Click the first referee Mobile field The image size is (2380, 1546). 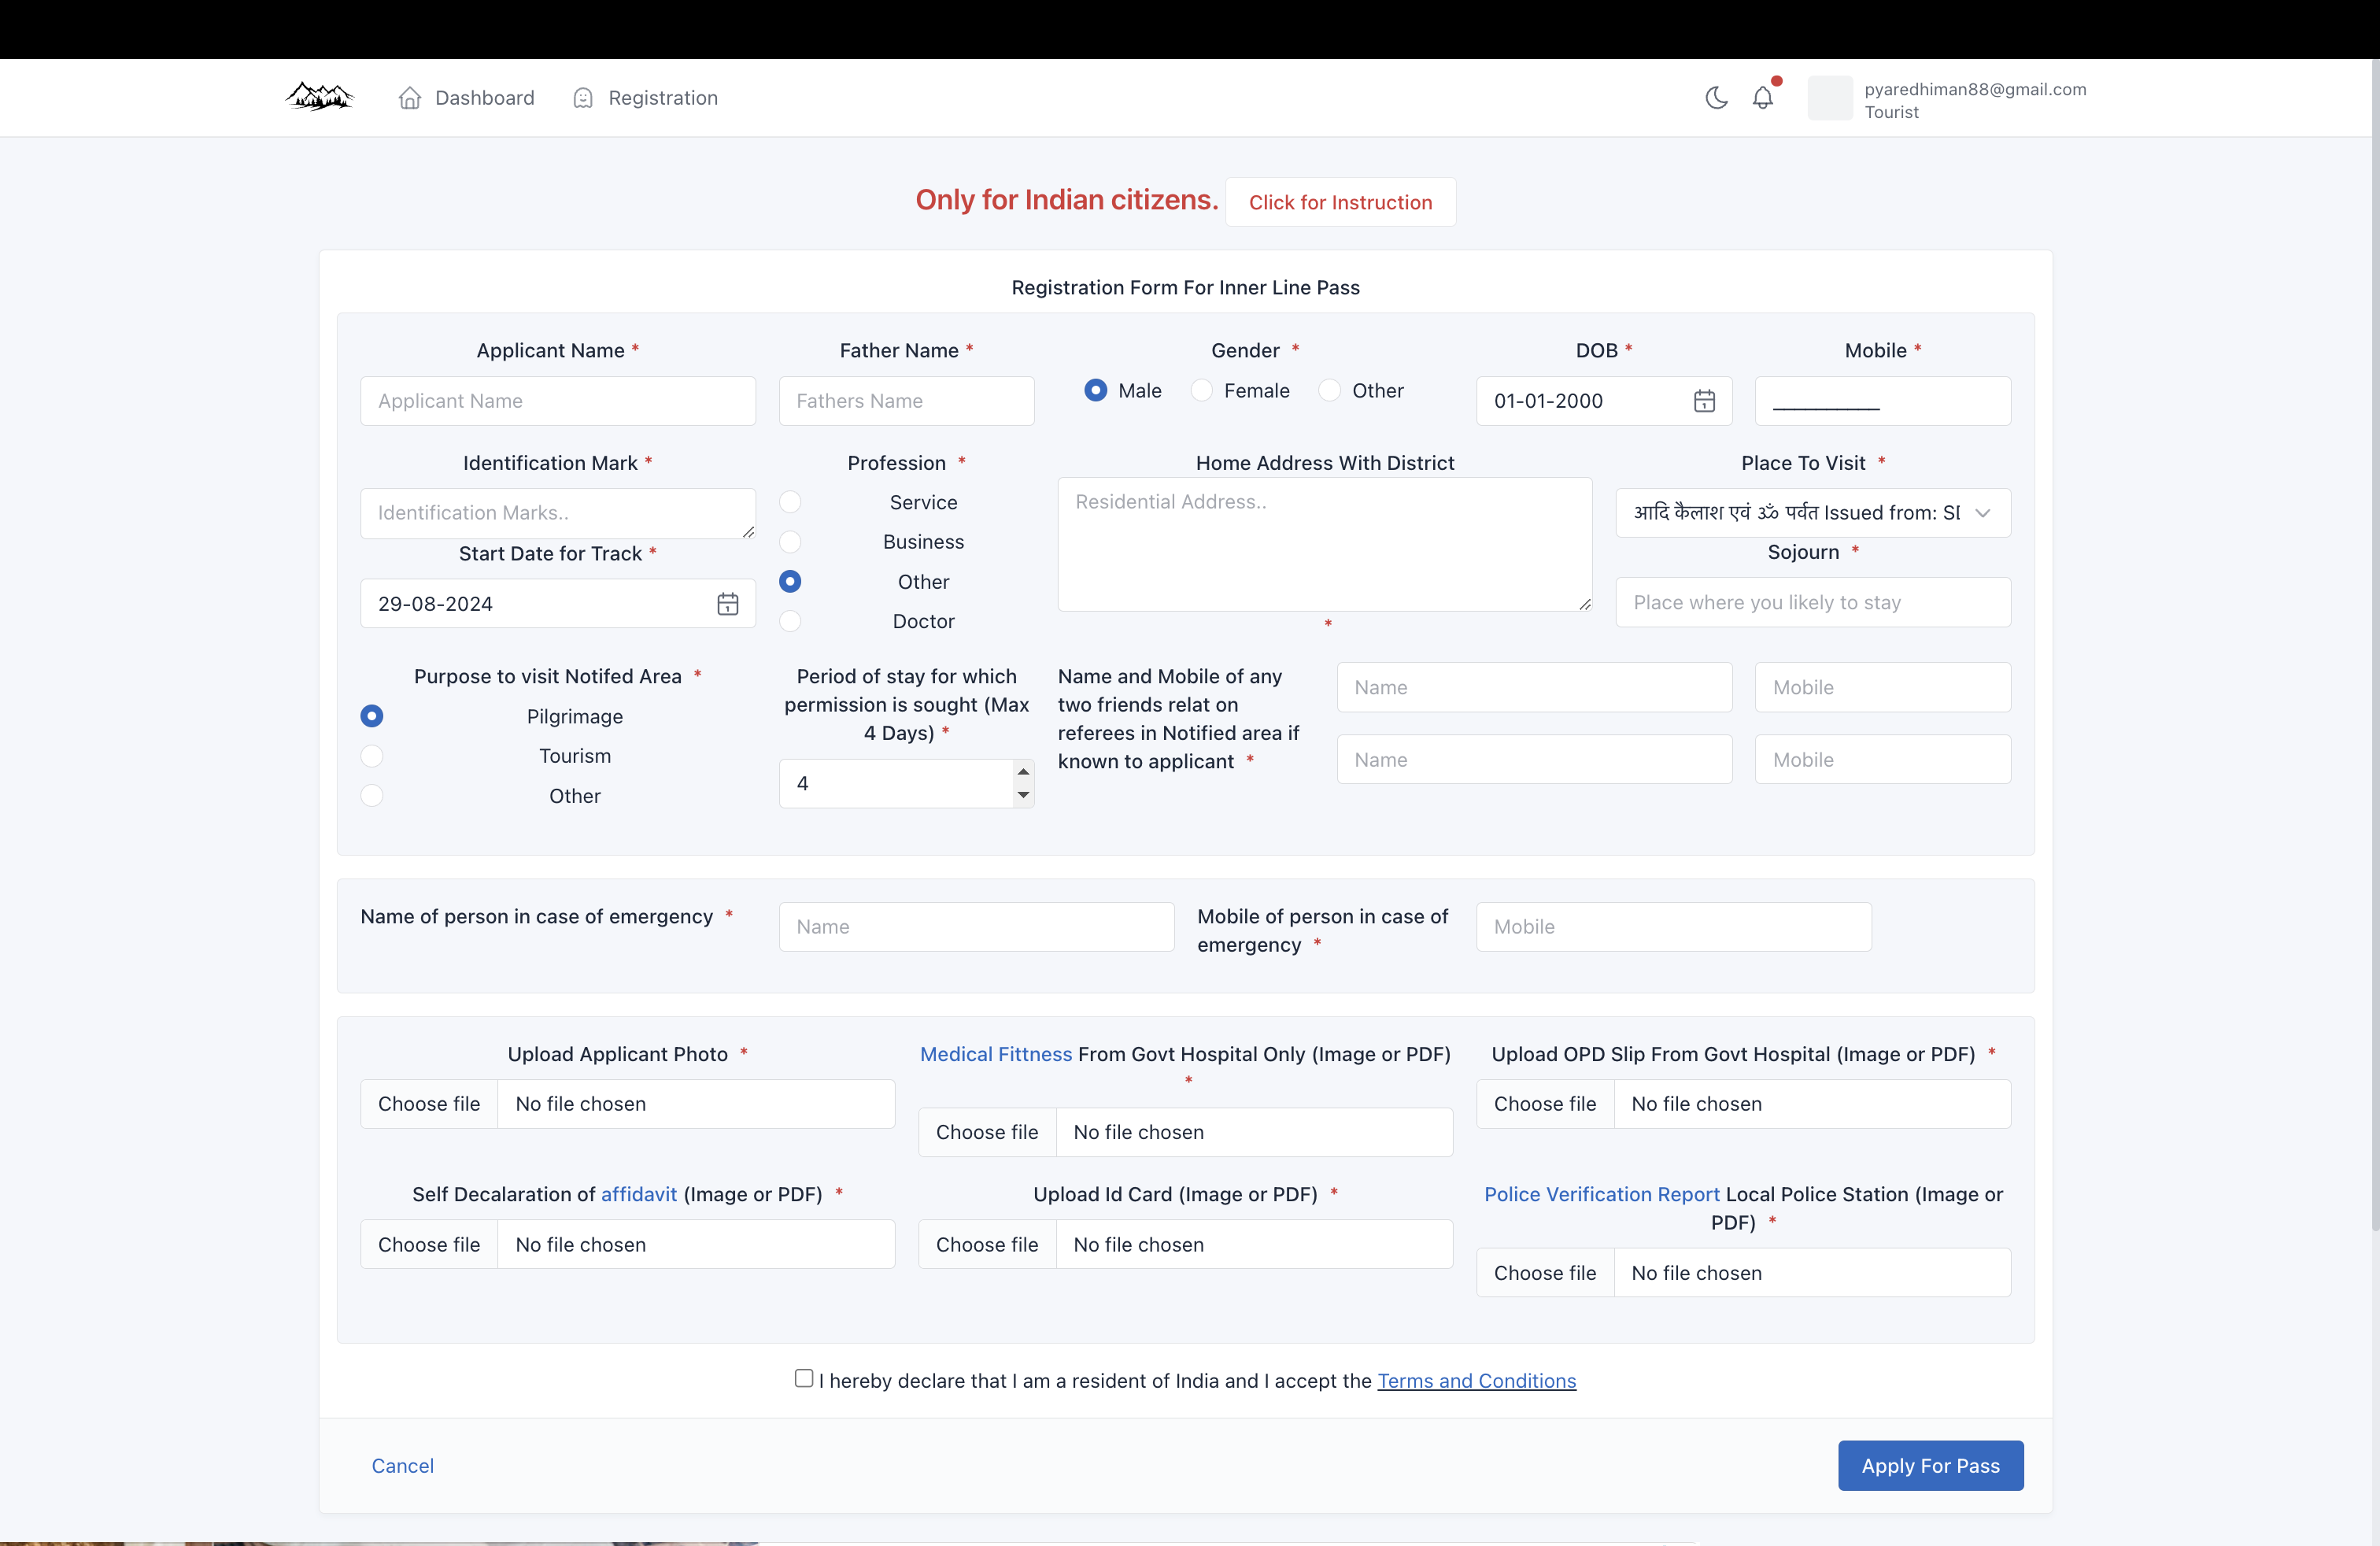pos(1883,687)
